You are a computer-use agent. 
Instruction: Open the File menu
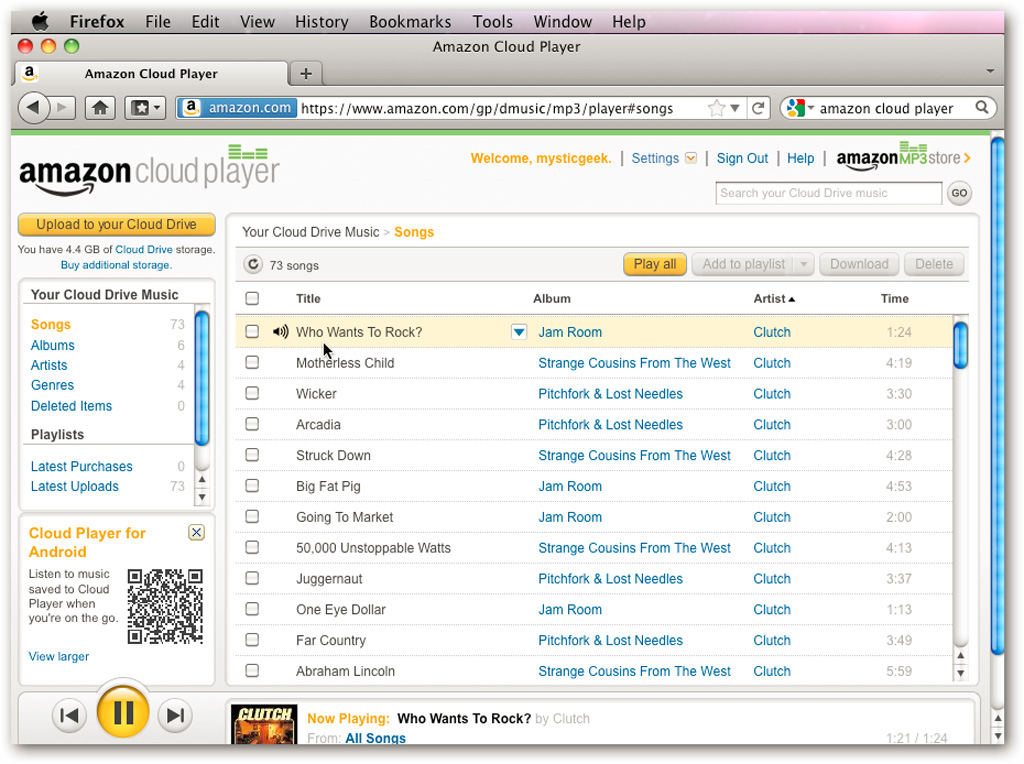[x=158, y=22]
